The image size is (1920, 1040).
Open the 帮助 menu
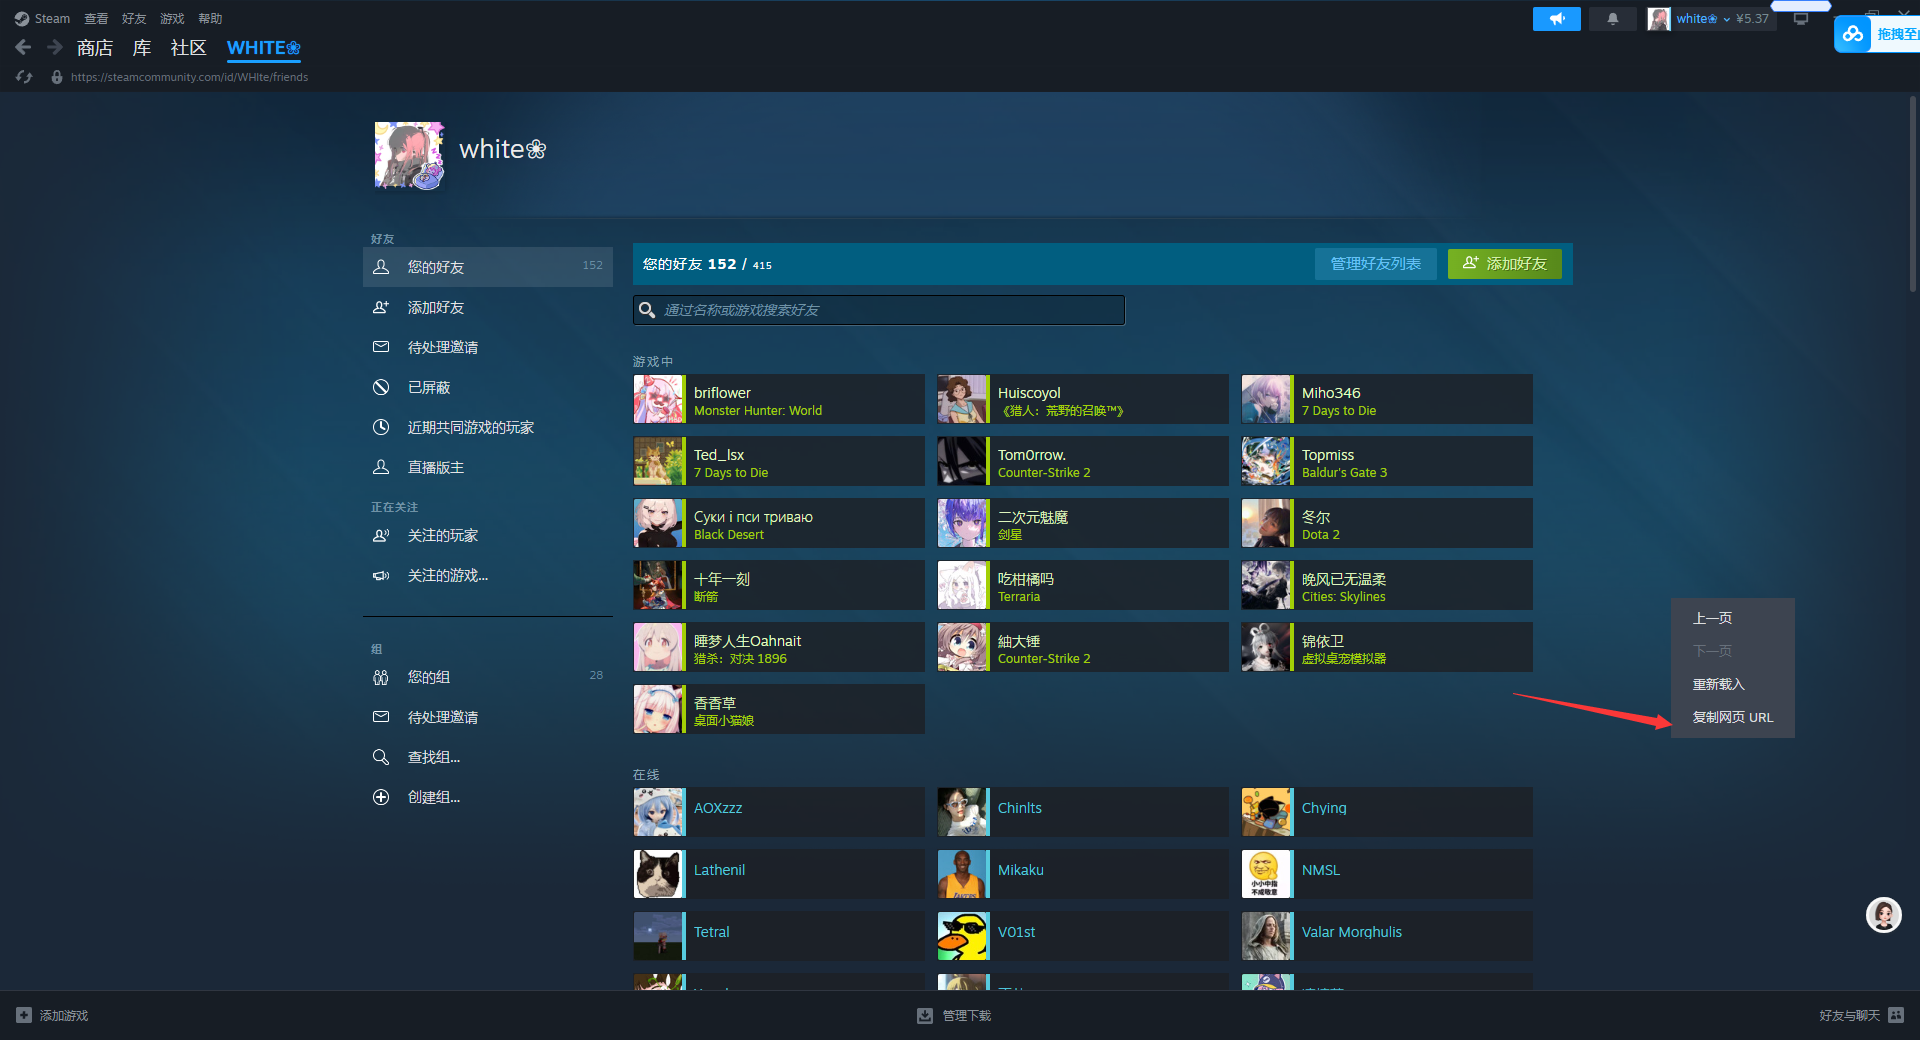[x=210, y=19]
